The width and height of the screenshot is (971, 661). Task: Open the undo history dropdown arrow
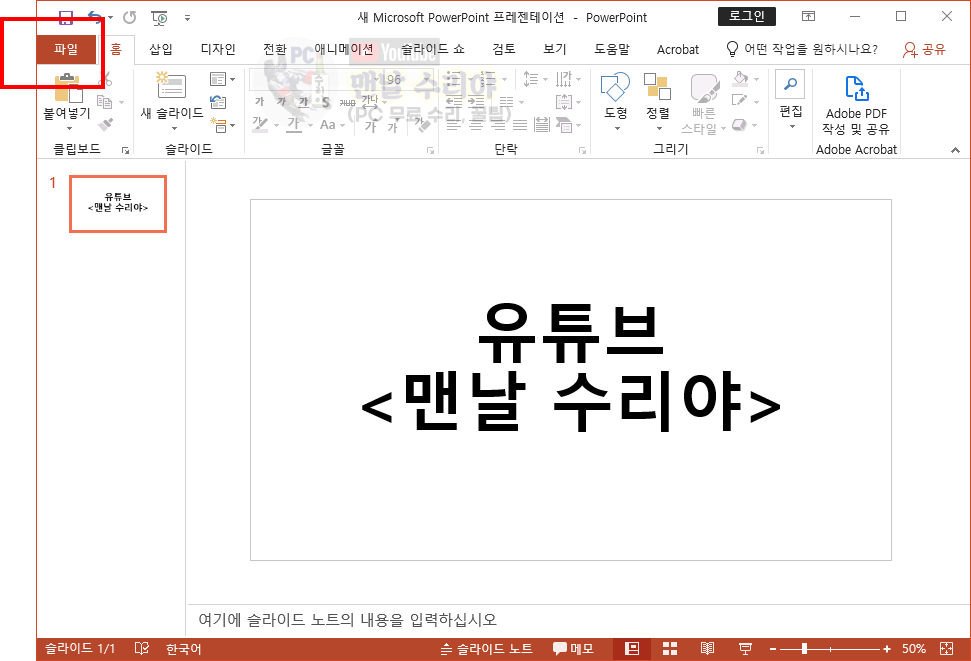110,18
